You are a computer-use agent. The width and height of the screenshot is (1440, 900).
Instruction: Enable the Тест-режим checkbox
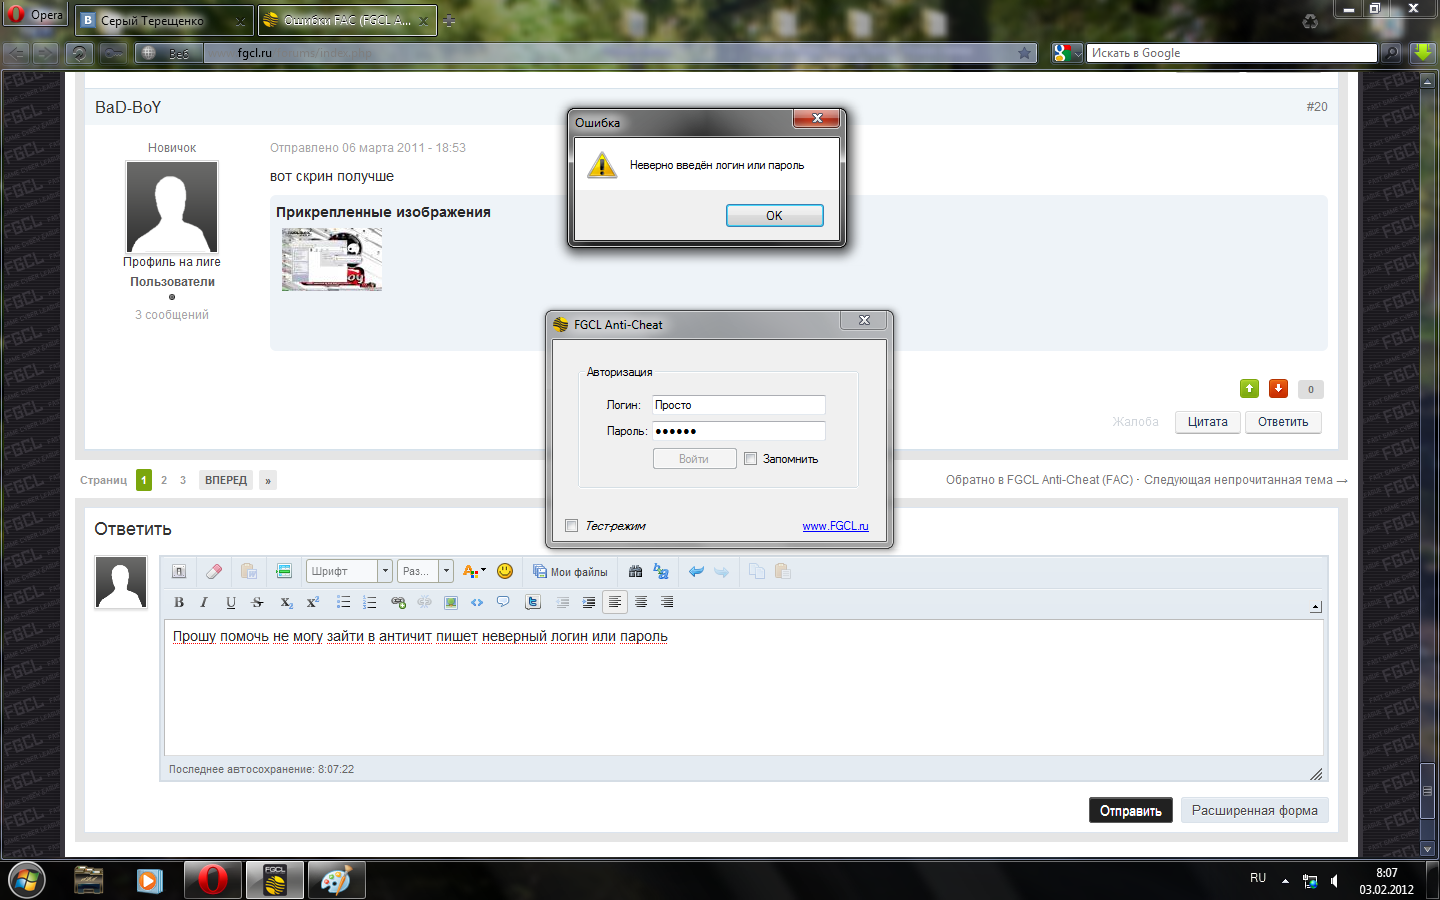pos(571,526)
